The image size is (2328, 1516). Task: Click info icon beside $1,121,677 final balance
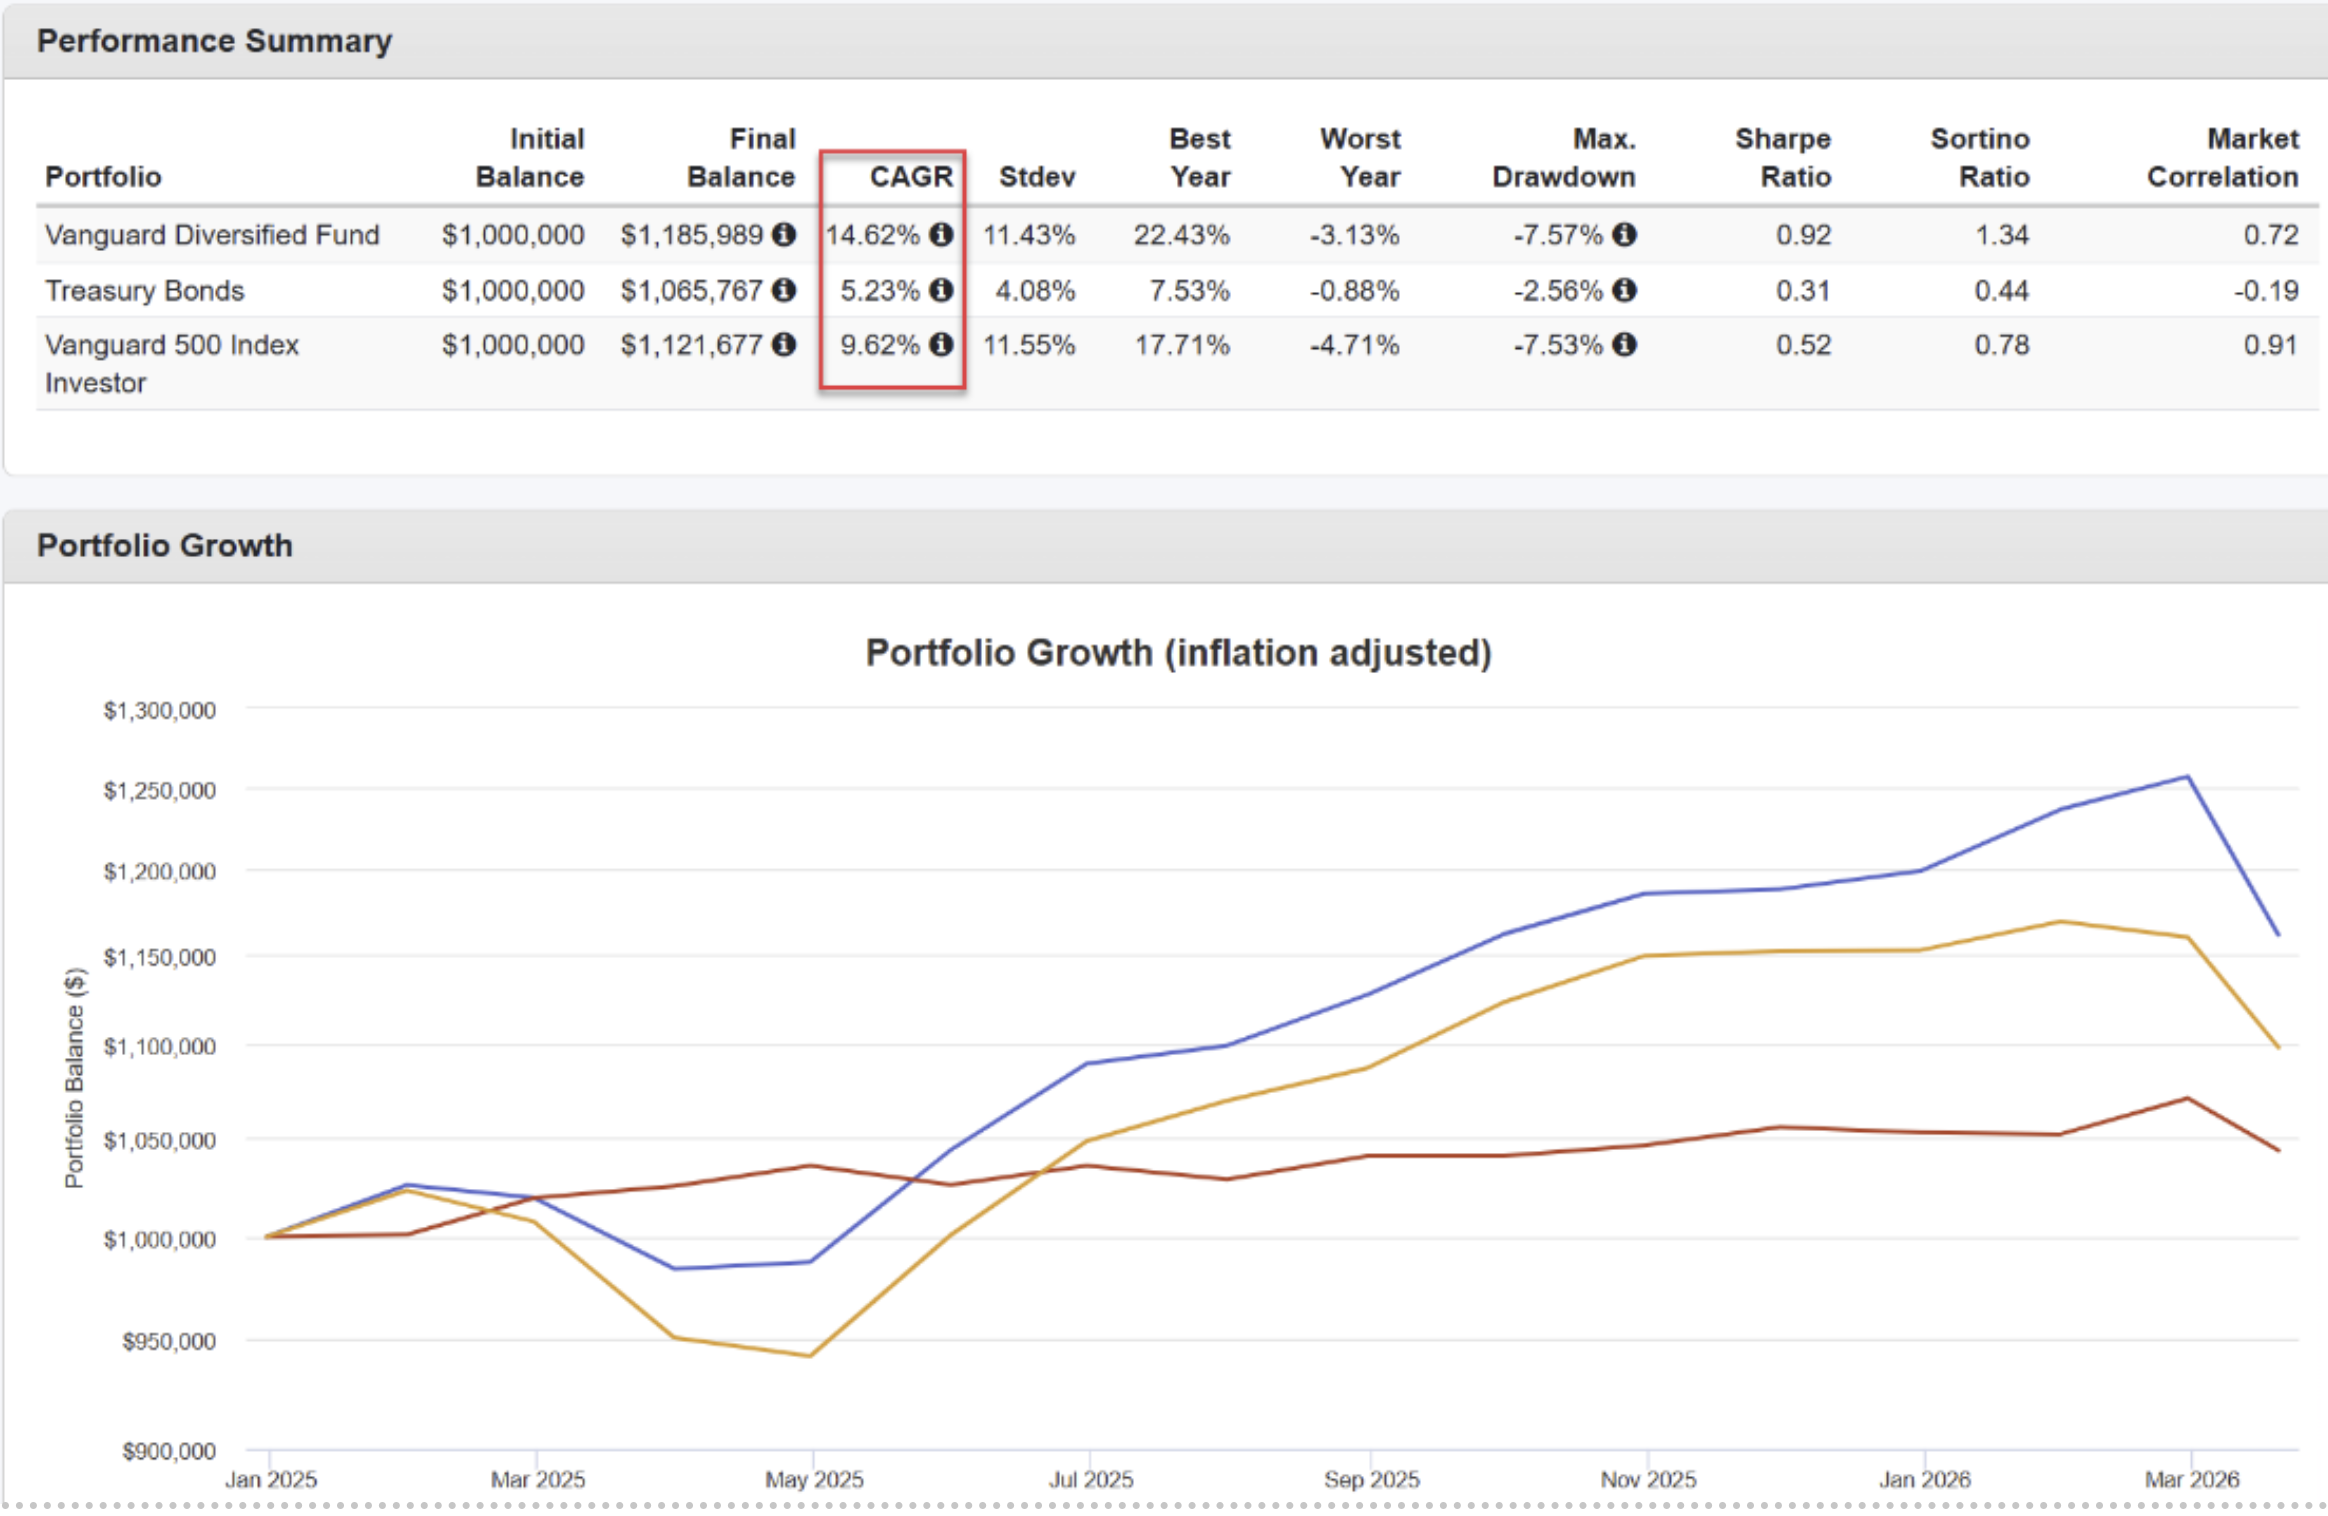(785, 344)
